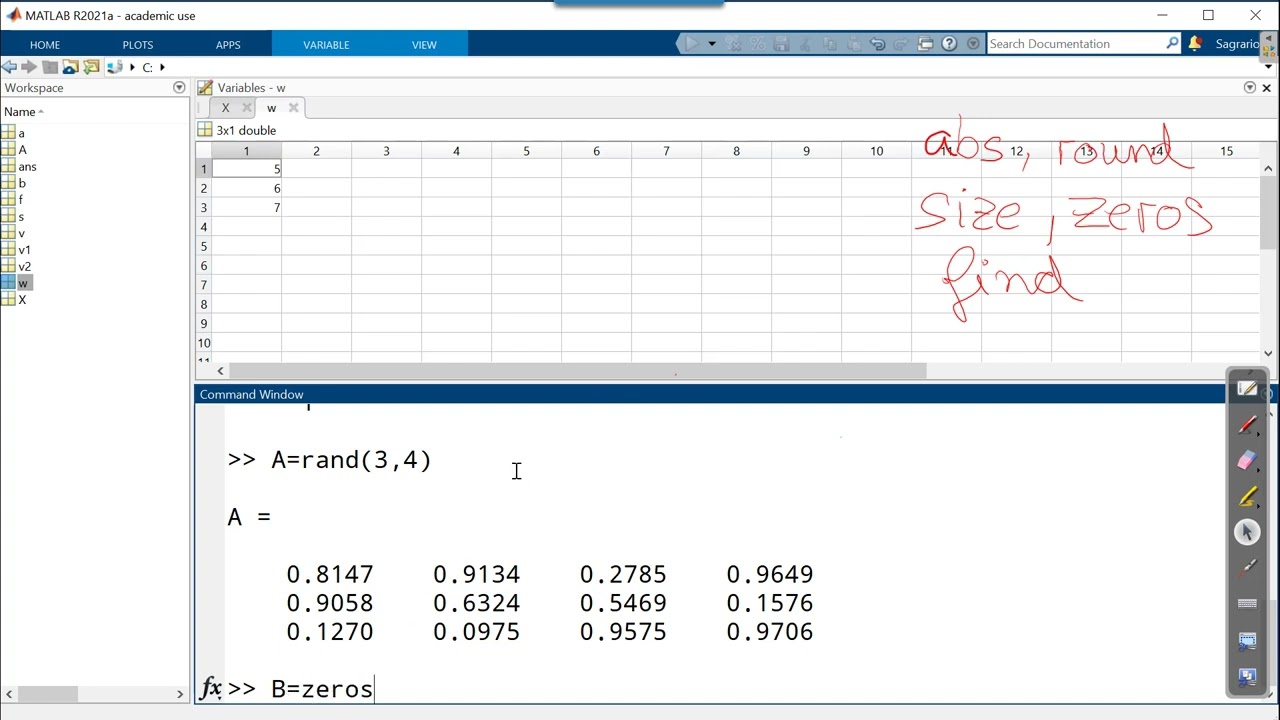Select cell containing value 5

[246, 169]
